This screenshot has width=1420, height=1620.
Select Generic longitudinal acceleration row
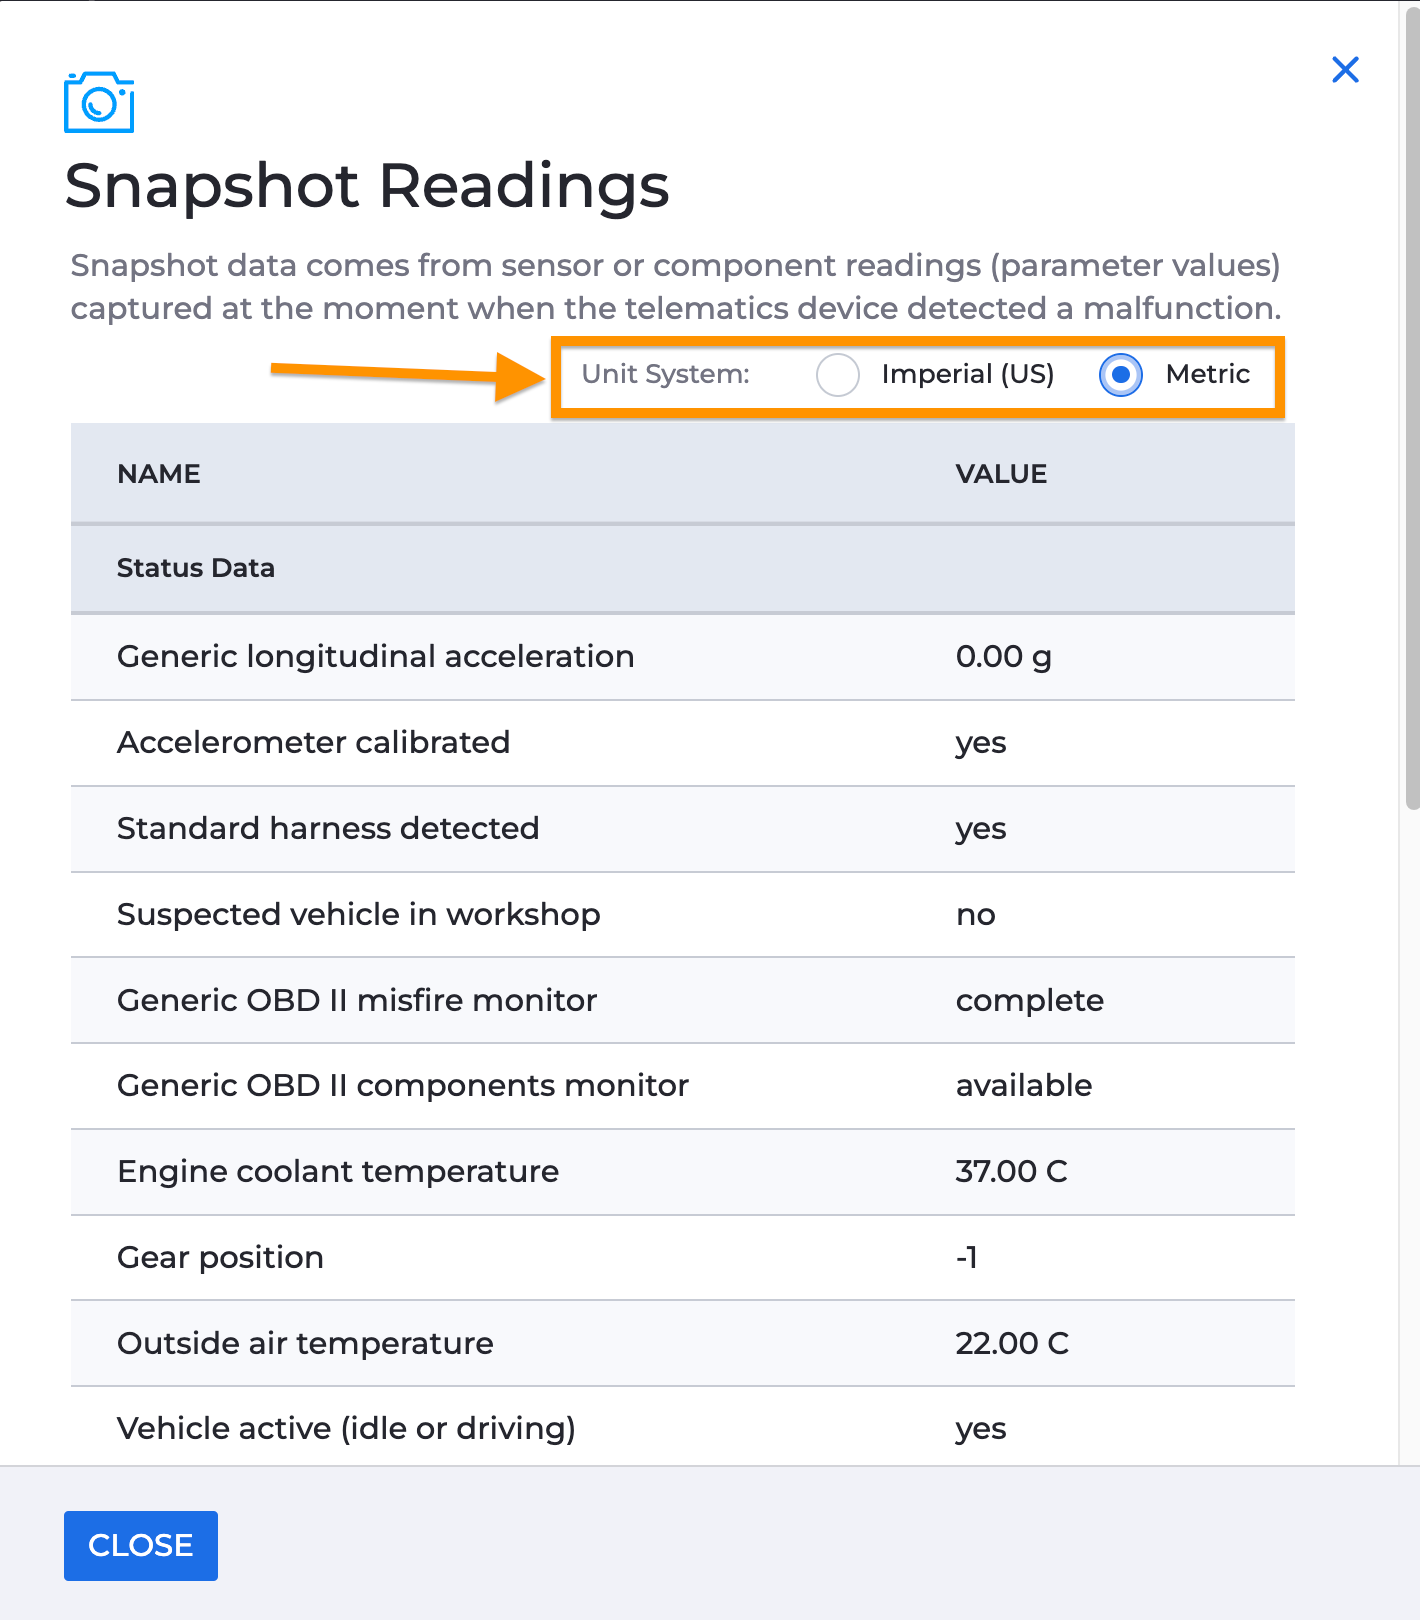click(683, 657)
